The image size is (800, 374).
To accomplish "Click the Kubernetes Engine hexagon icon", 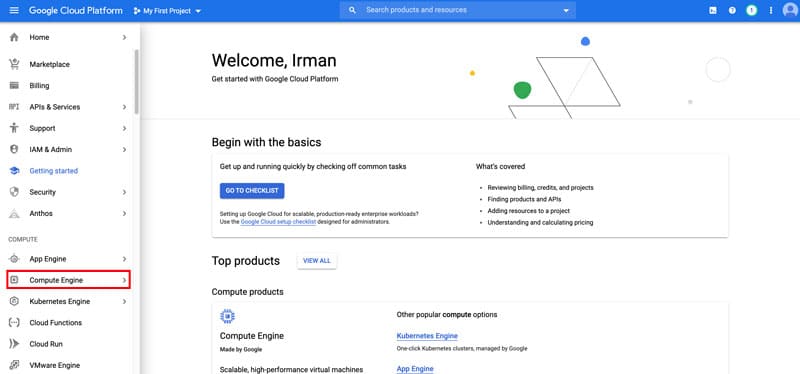I will (x=14, y=302).
